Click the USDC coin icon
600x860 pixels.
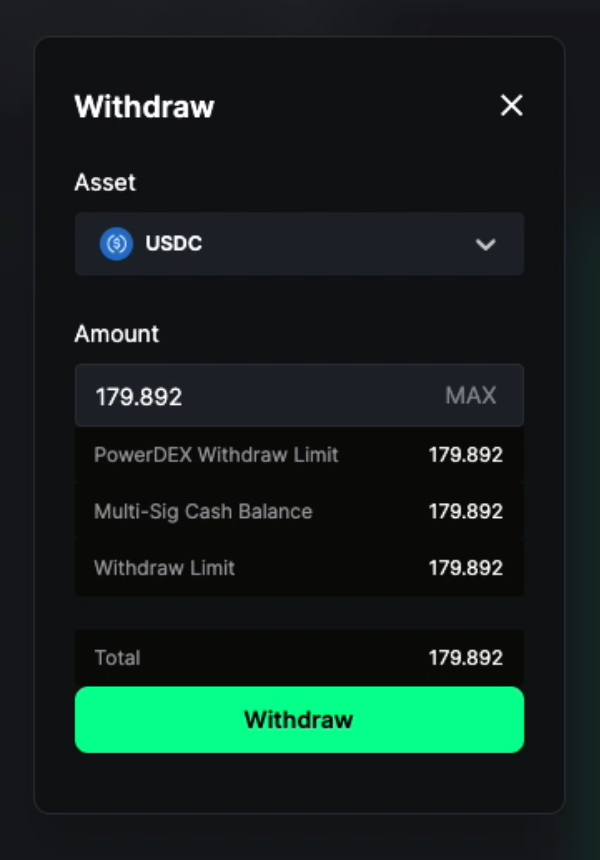tap(116, 243)
